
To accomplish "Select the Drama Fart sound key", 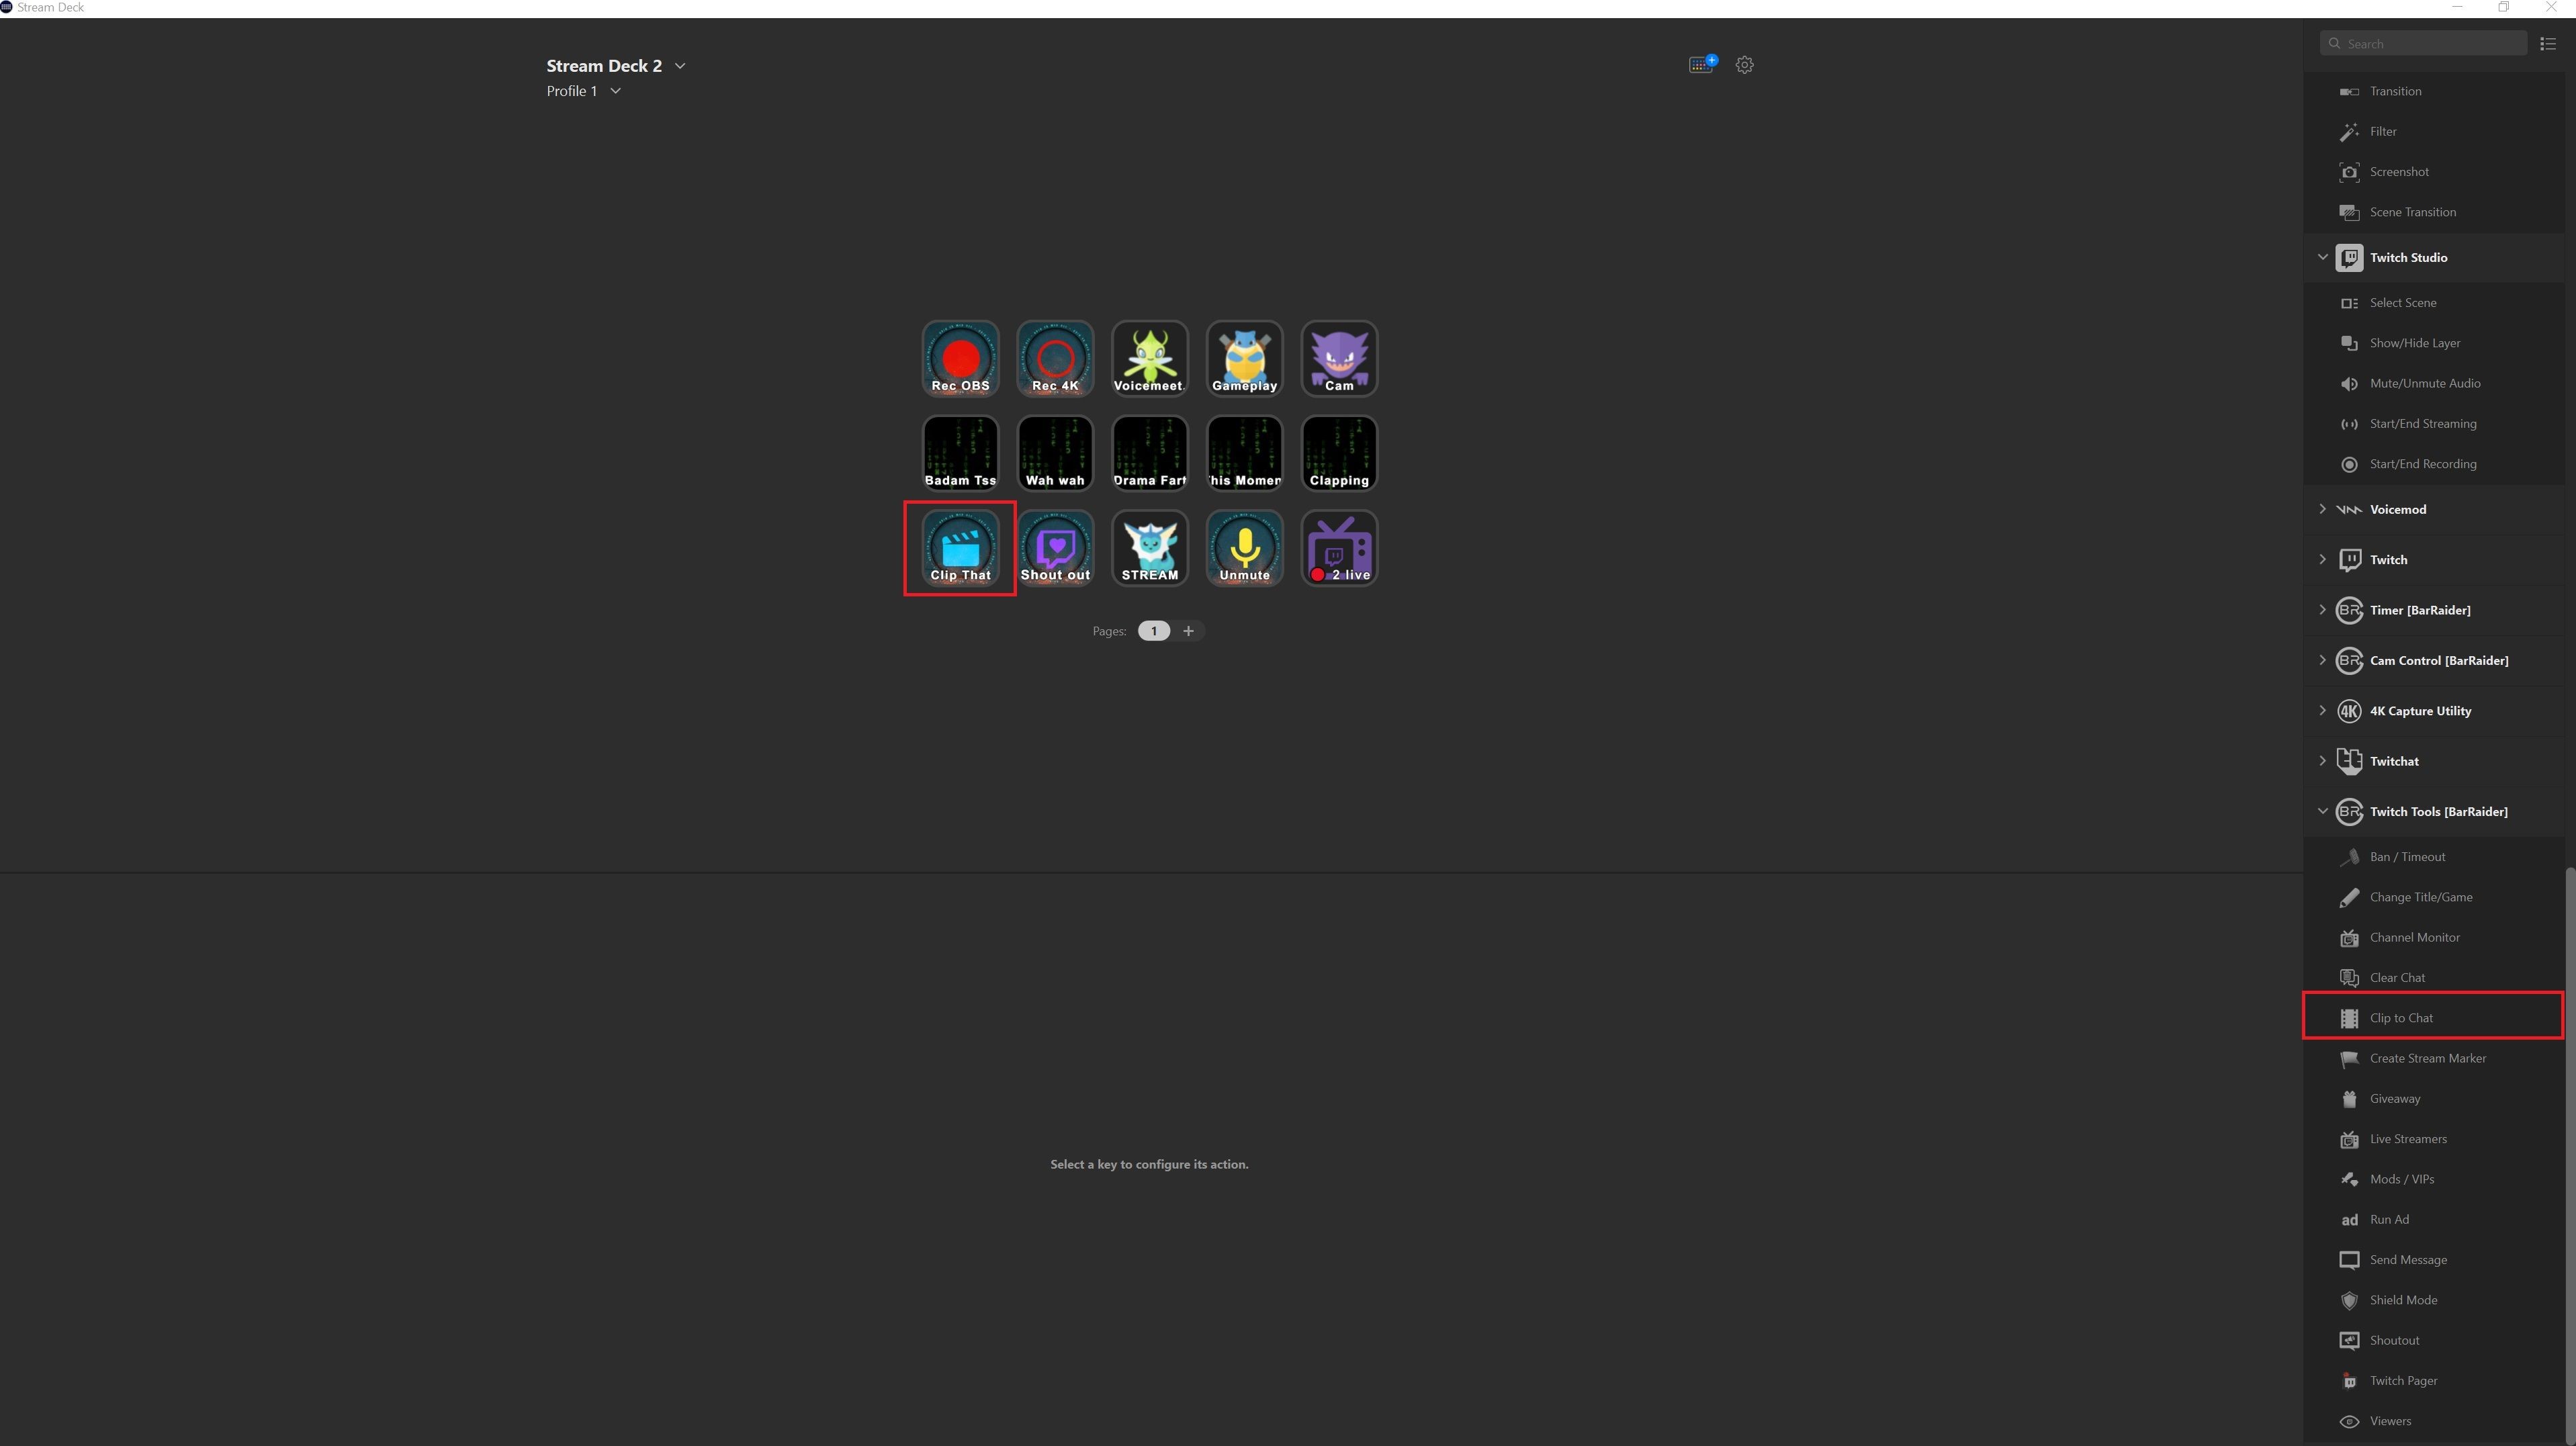I will tap(1150, 453).
